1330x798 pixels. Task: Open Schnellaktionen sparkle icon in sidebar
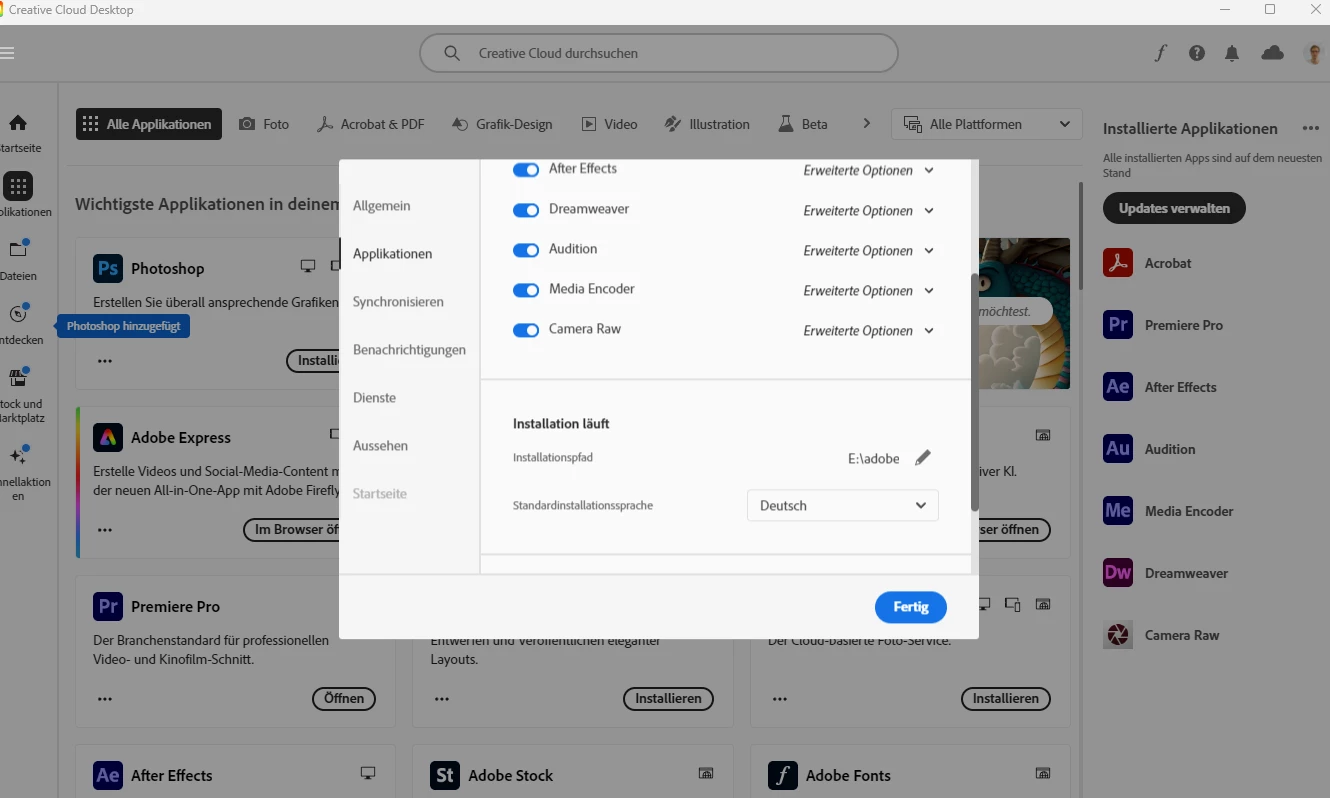18,456
